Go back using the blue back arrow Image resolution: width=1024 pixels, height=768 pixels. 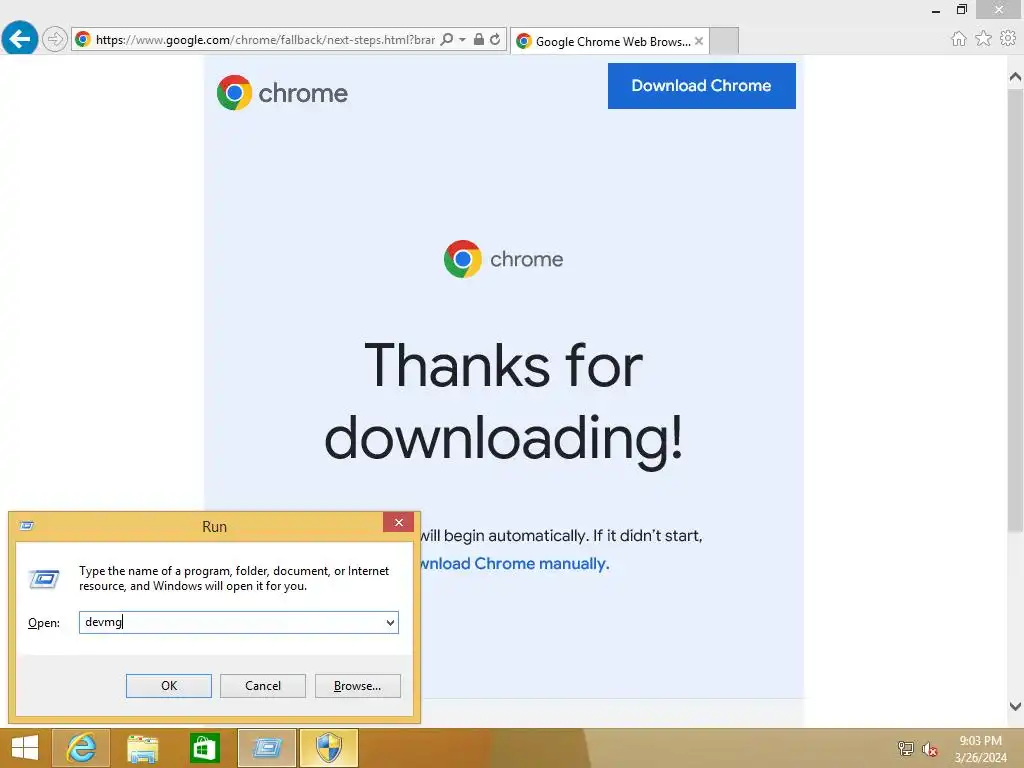(x=20, y=39)
